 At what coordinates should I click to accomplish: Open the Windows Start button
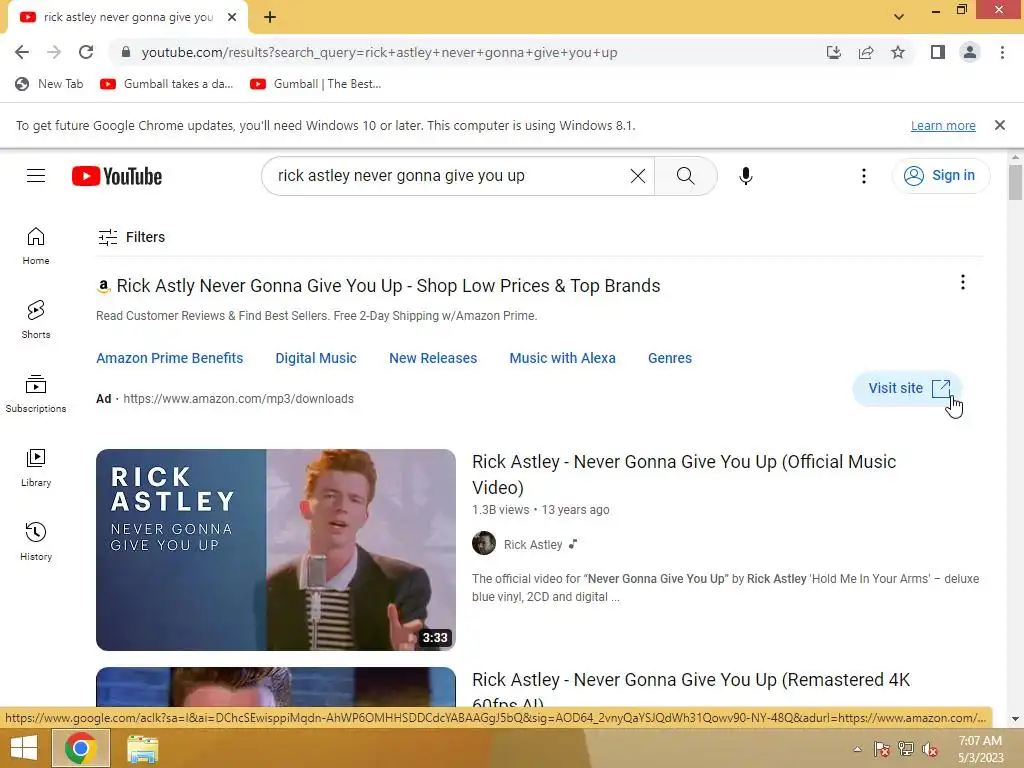click(24, 748)
